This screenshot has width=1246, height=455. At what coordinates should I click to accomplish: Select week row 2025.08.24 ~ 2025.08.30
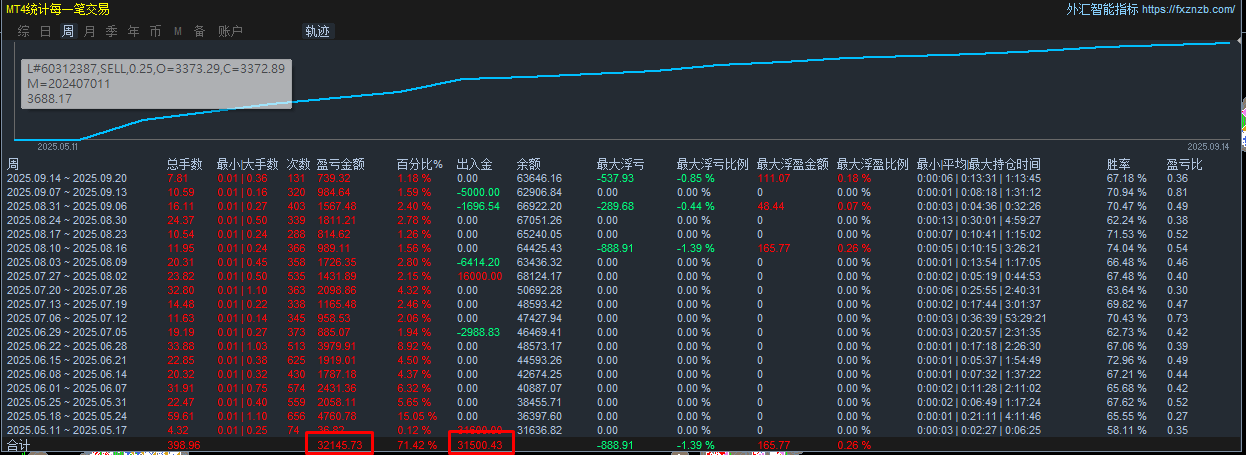tap(623, 220)
